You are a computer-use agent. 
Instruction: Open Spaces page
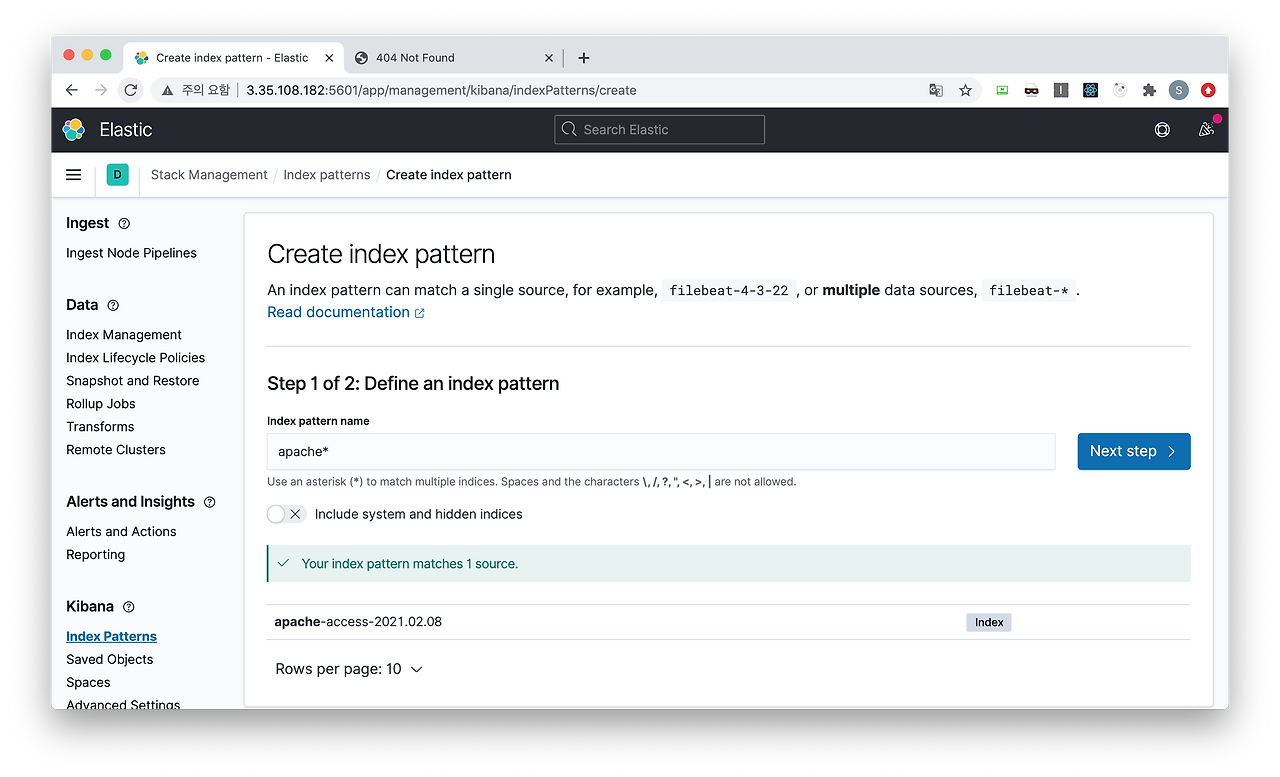[88, 683]
